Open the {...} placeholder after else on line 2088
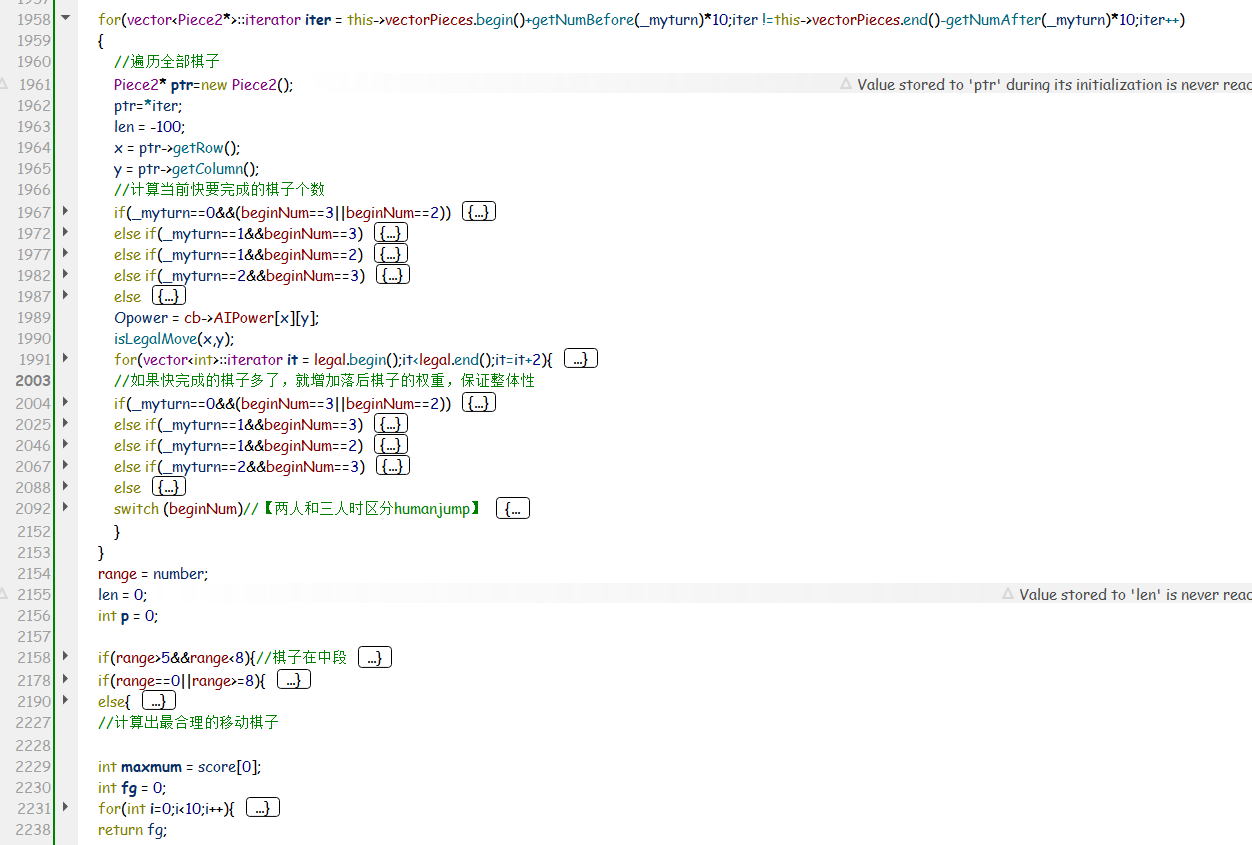The width and height of the screenshot is (1252, 845). pos(169,487)
